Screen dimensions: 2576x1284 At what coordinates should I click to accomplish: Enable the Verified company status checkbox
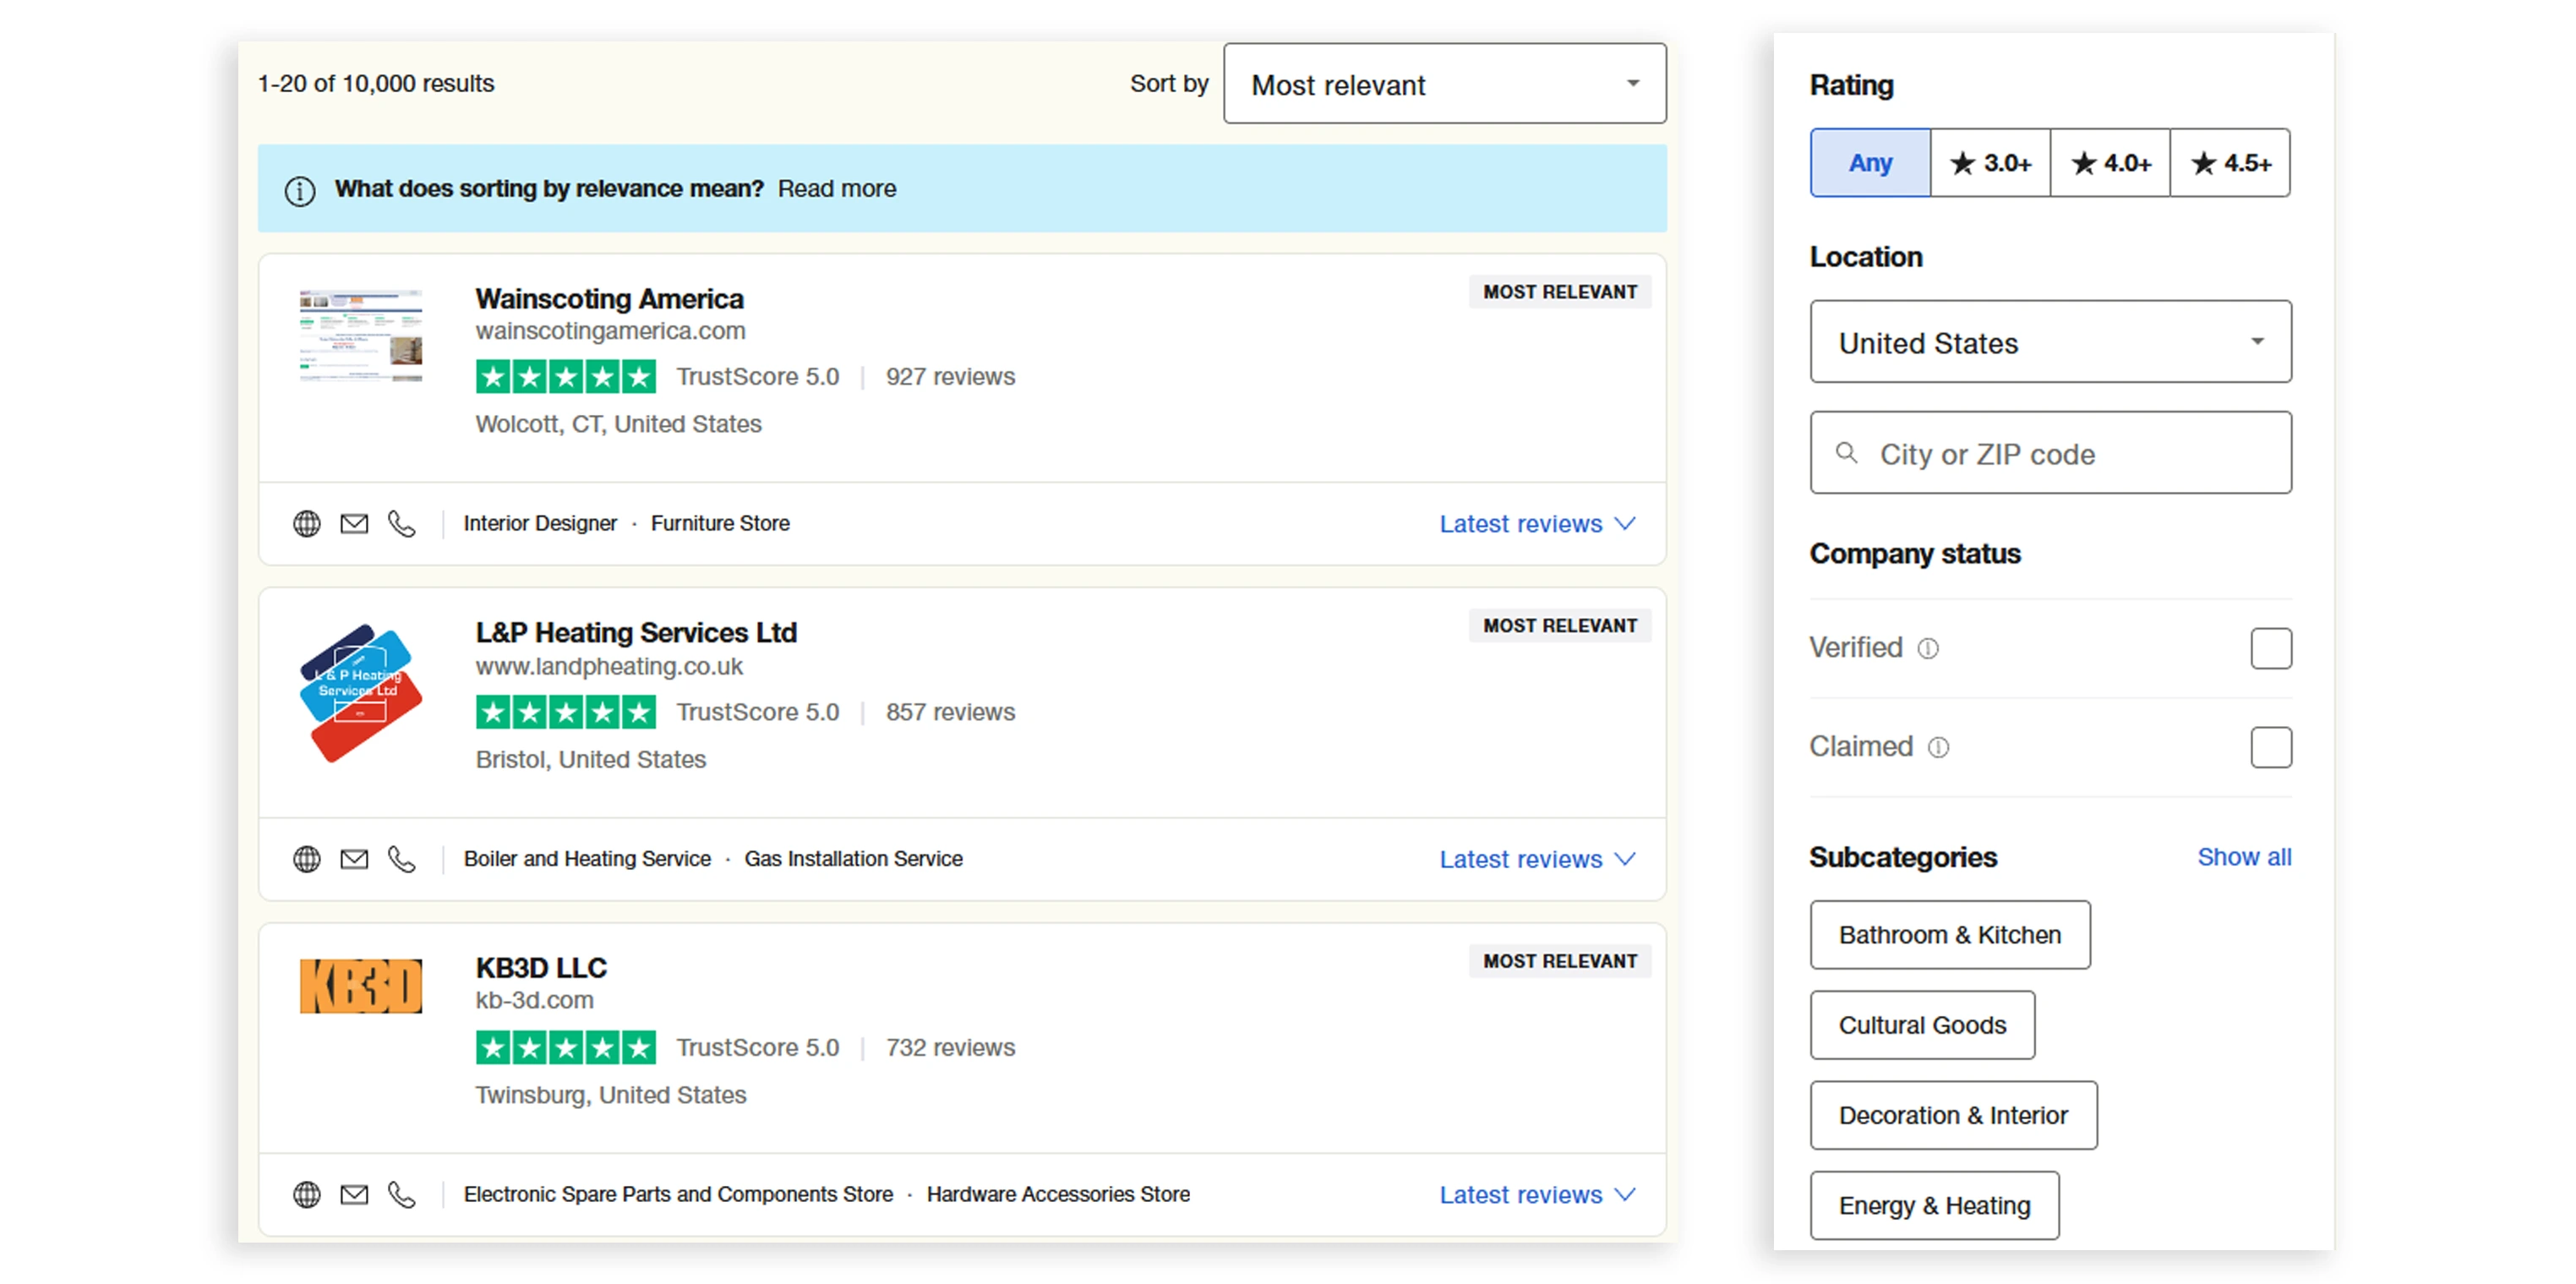[2270, 648]
